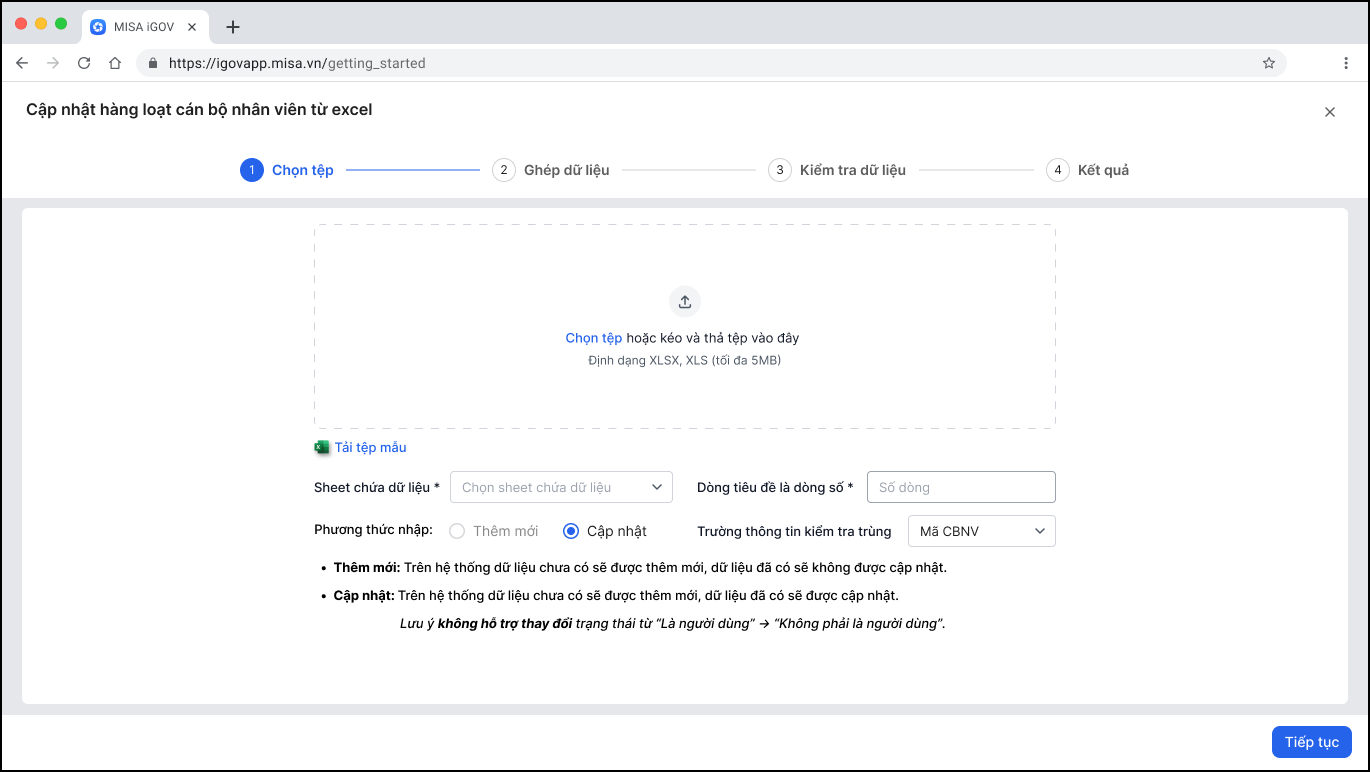Click the lock icon in address bar
The width and height of the screenshot is (1370, 772).
153,63
